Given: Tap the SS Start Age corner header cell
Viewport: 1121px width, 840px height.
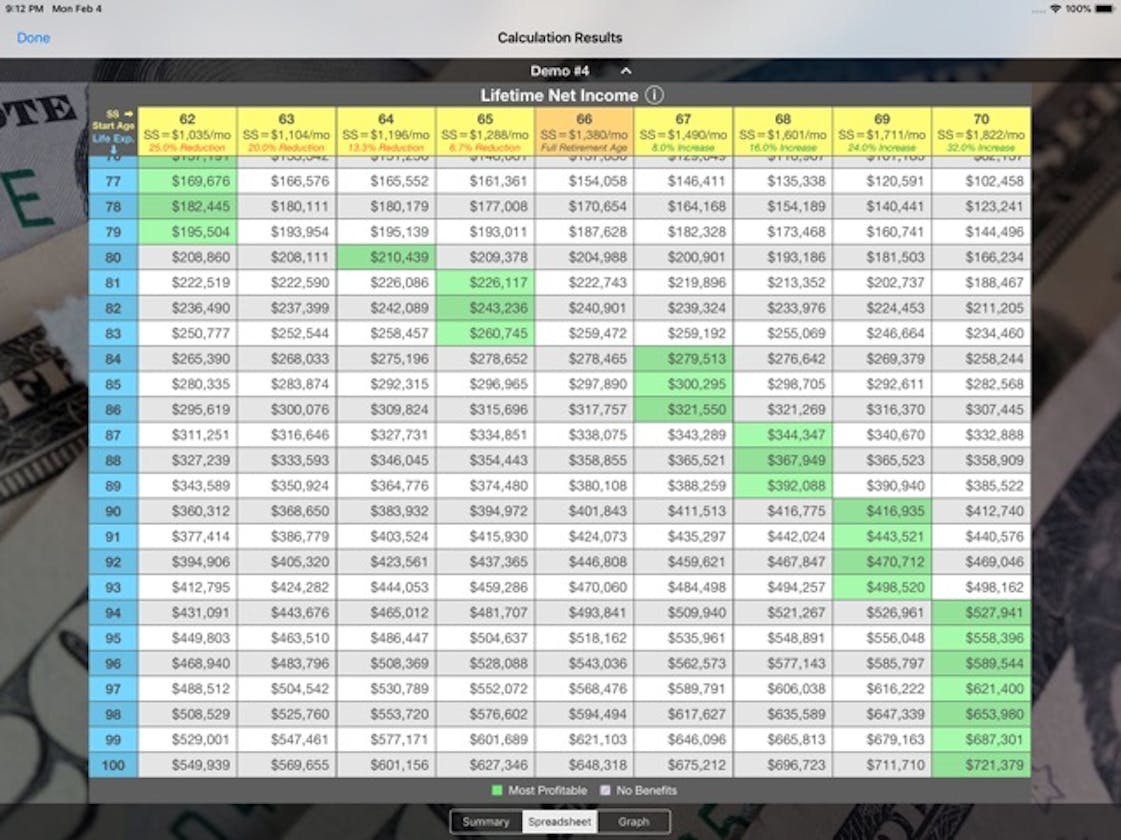Looking at the screenshot, I should pos(112,127).
